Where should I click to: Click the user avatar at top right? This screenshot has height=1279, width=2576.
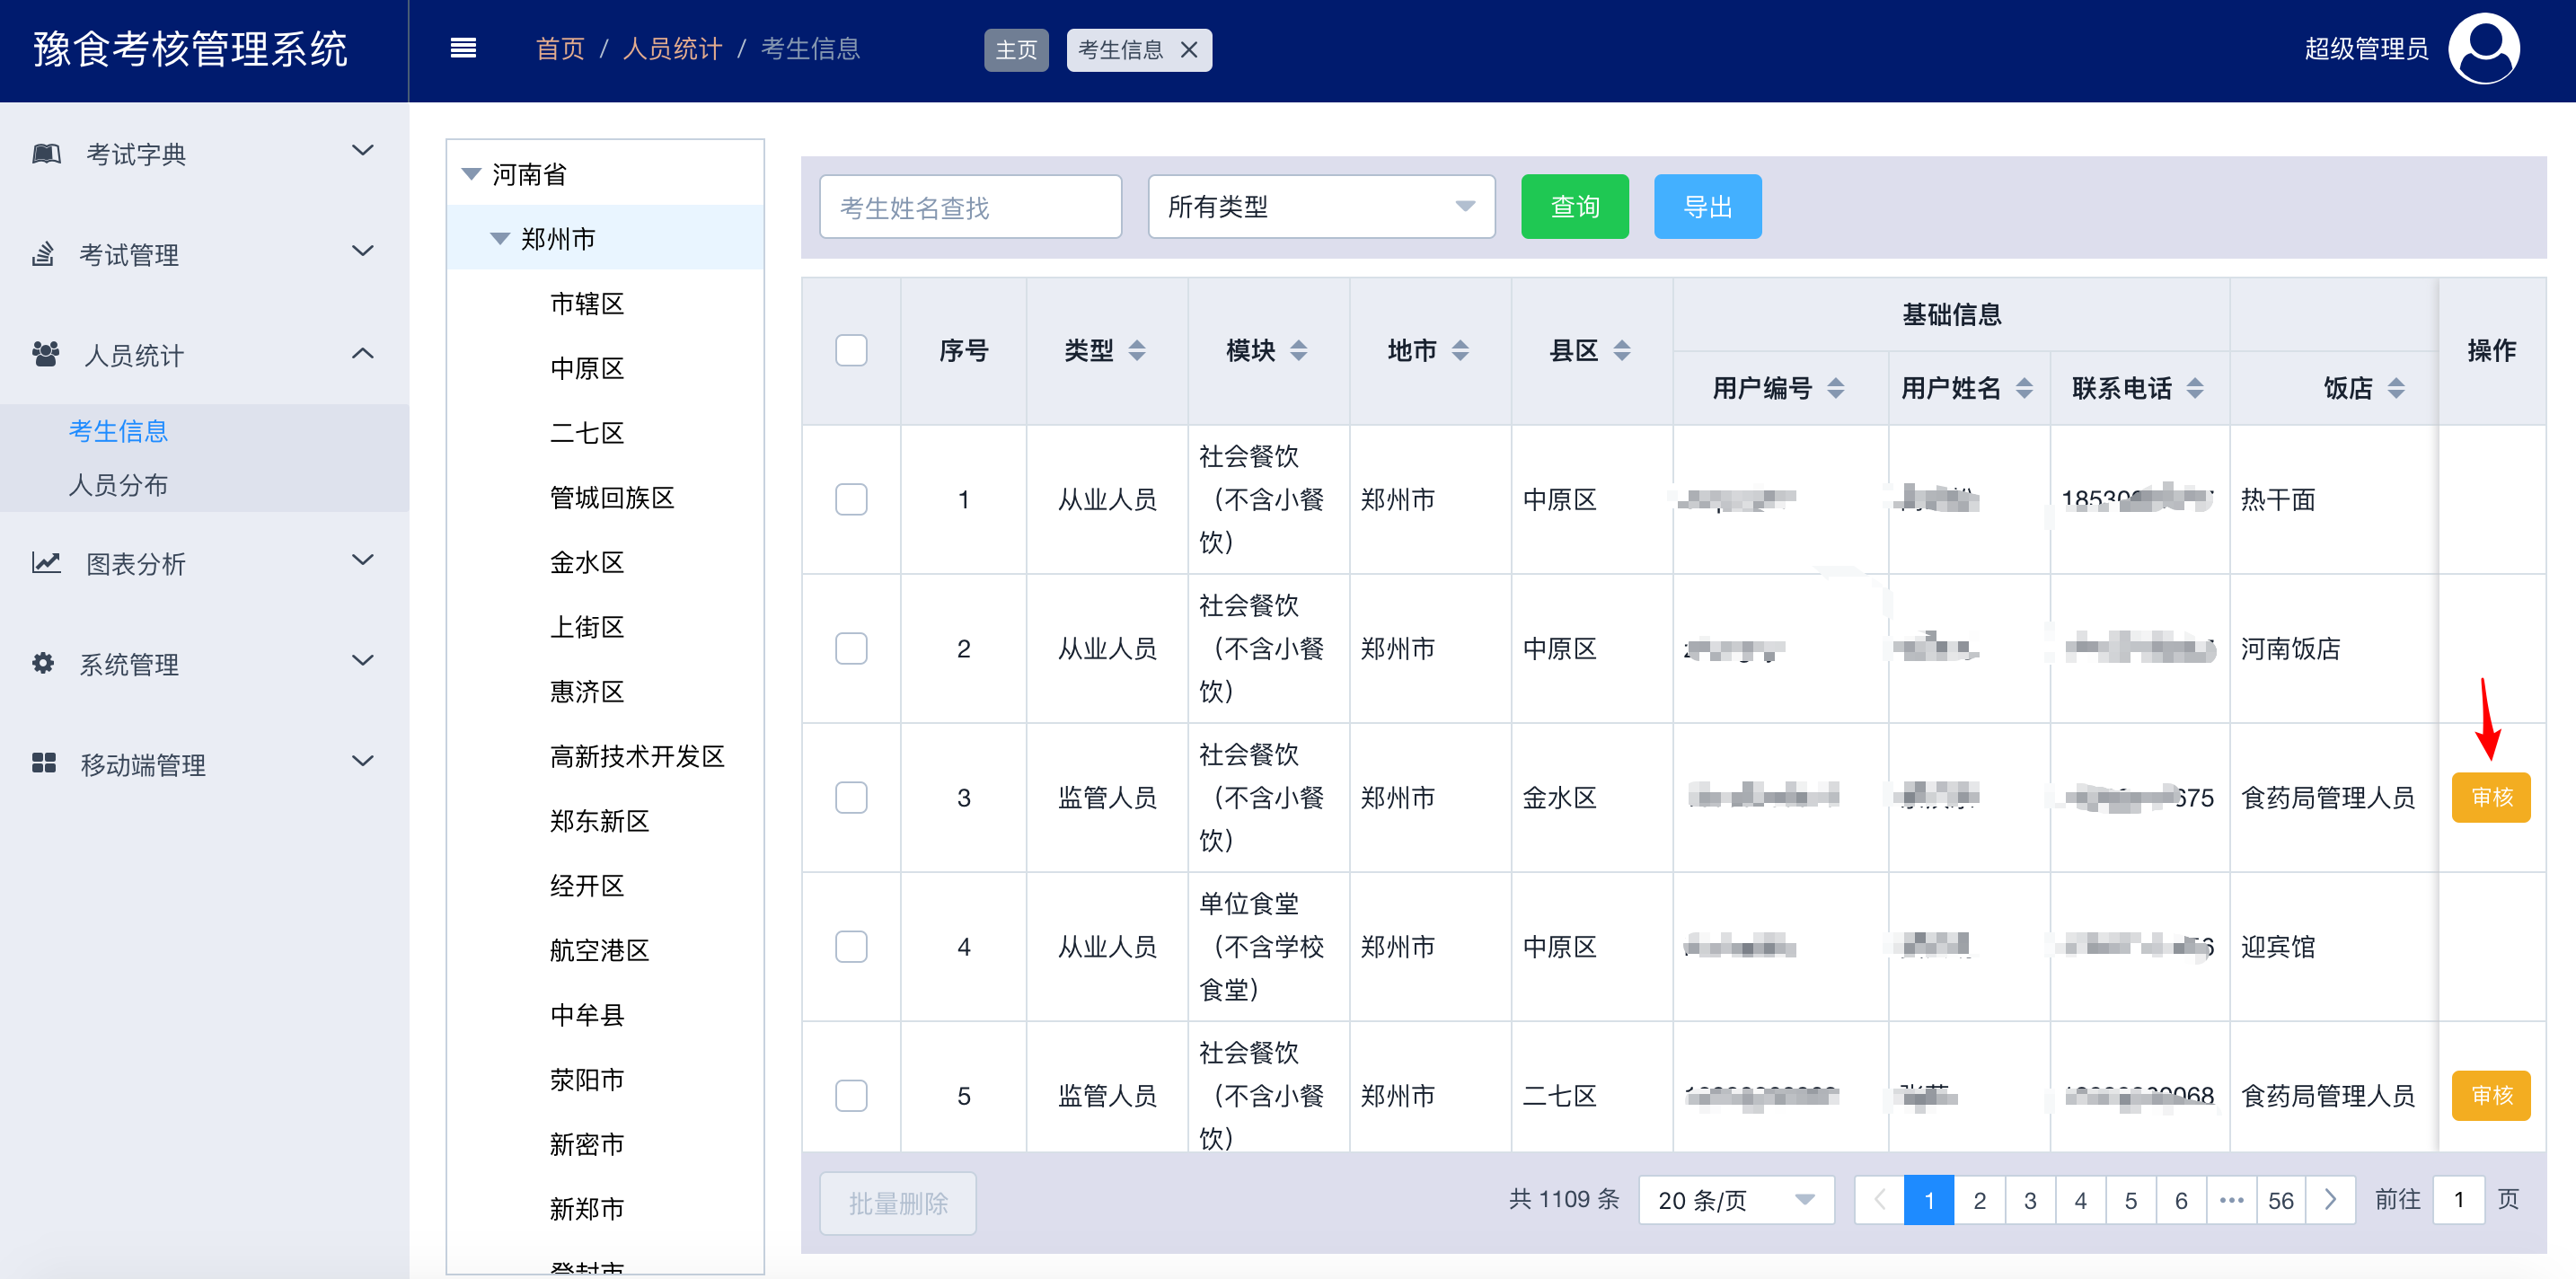point(2484,49)
